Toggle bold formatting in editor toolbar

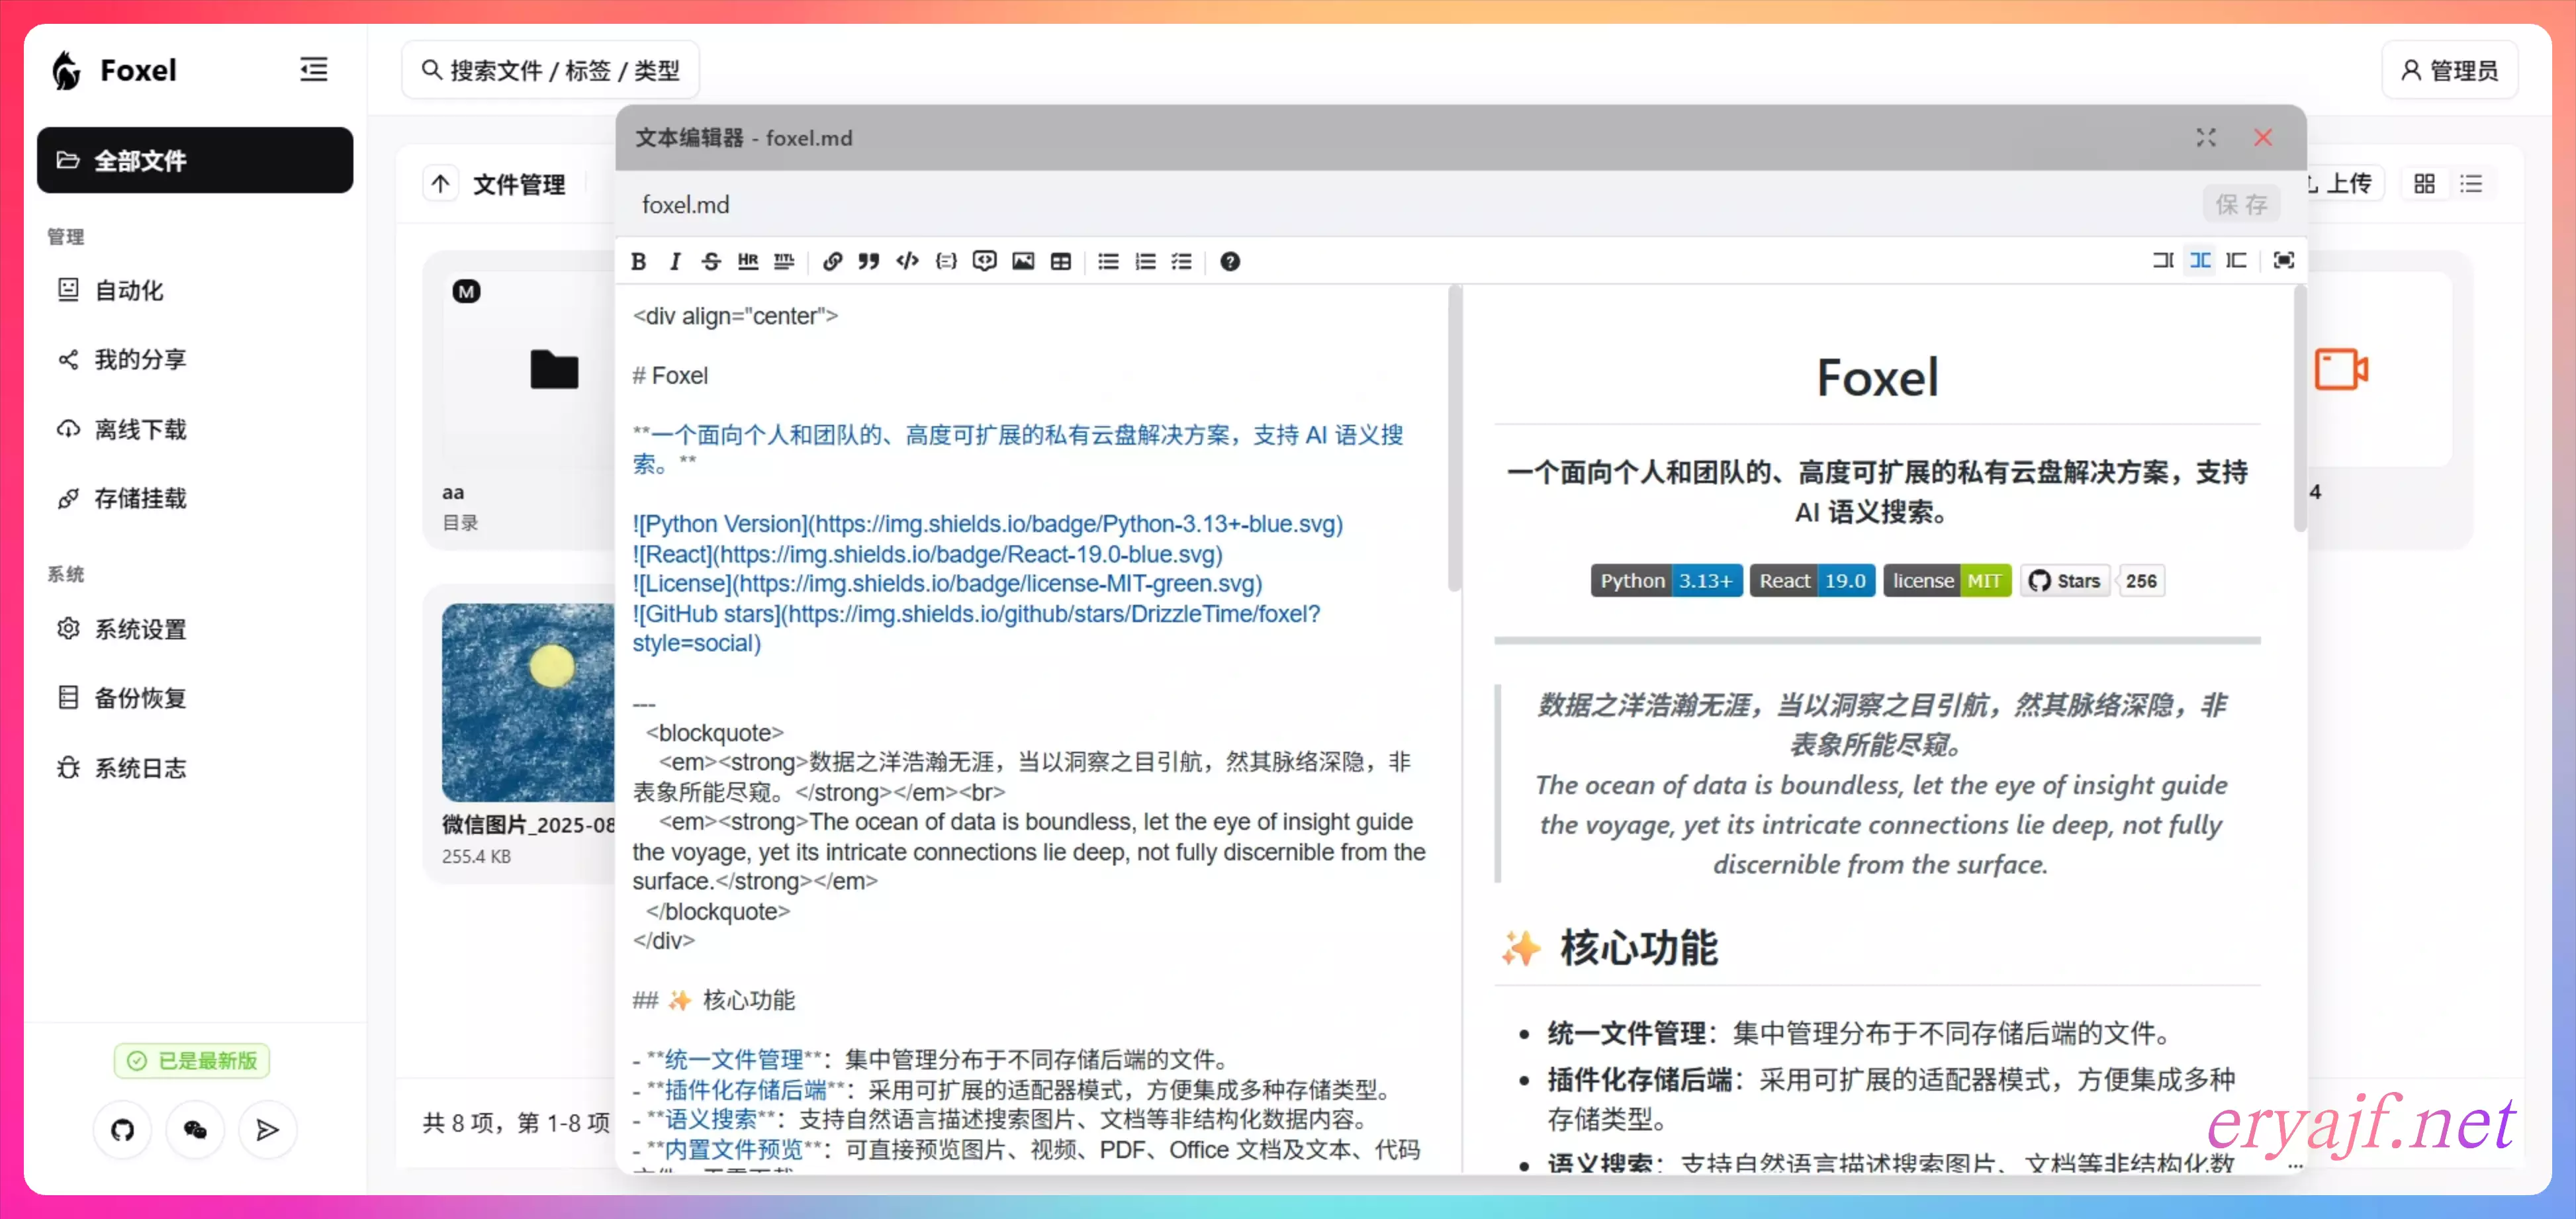[638, 261]
